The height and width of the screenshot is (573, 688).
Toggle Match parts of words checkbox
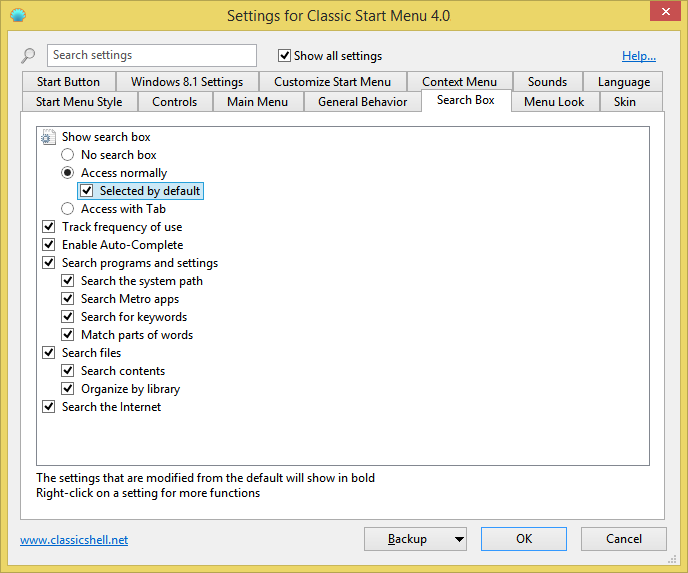[68, 335]
